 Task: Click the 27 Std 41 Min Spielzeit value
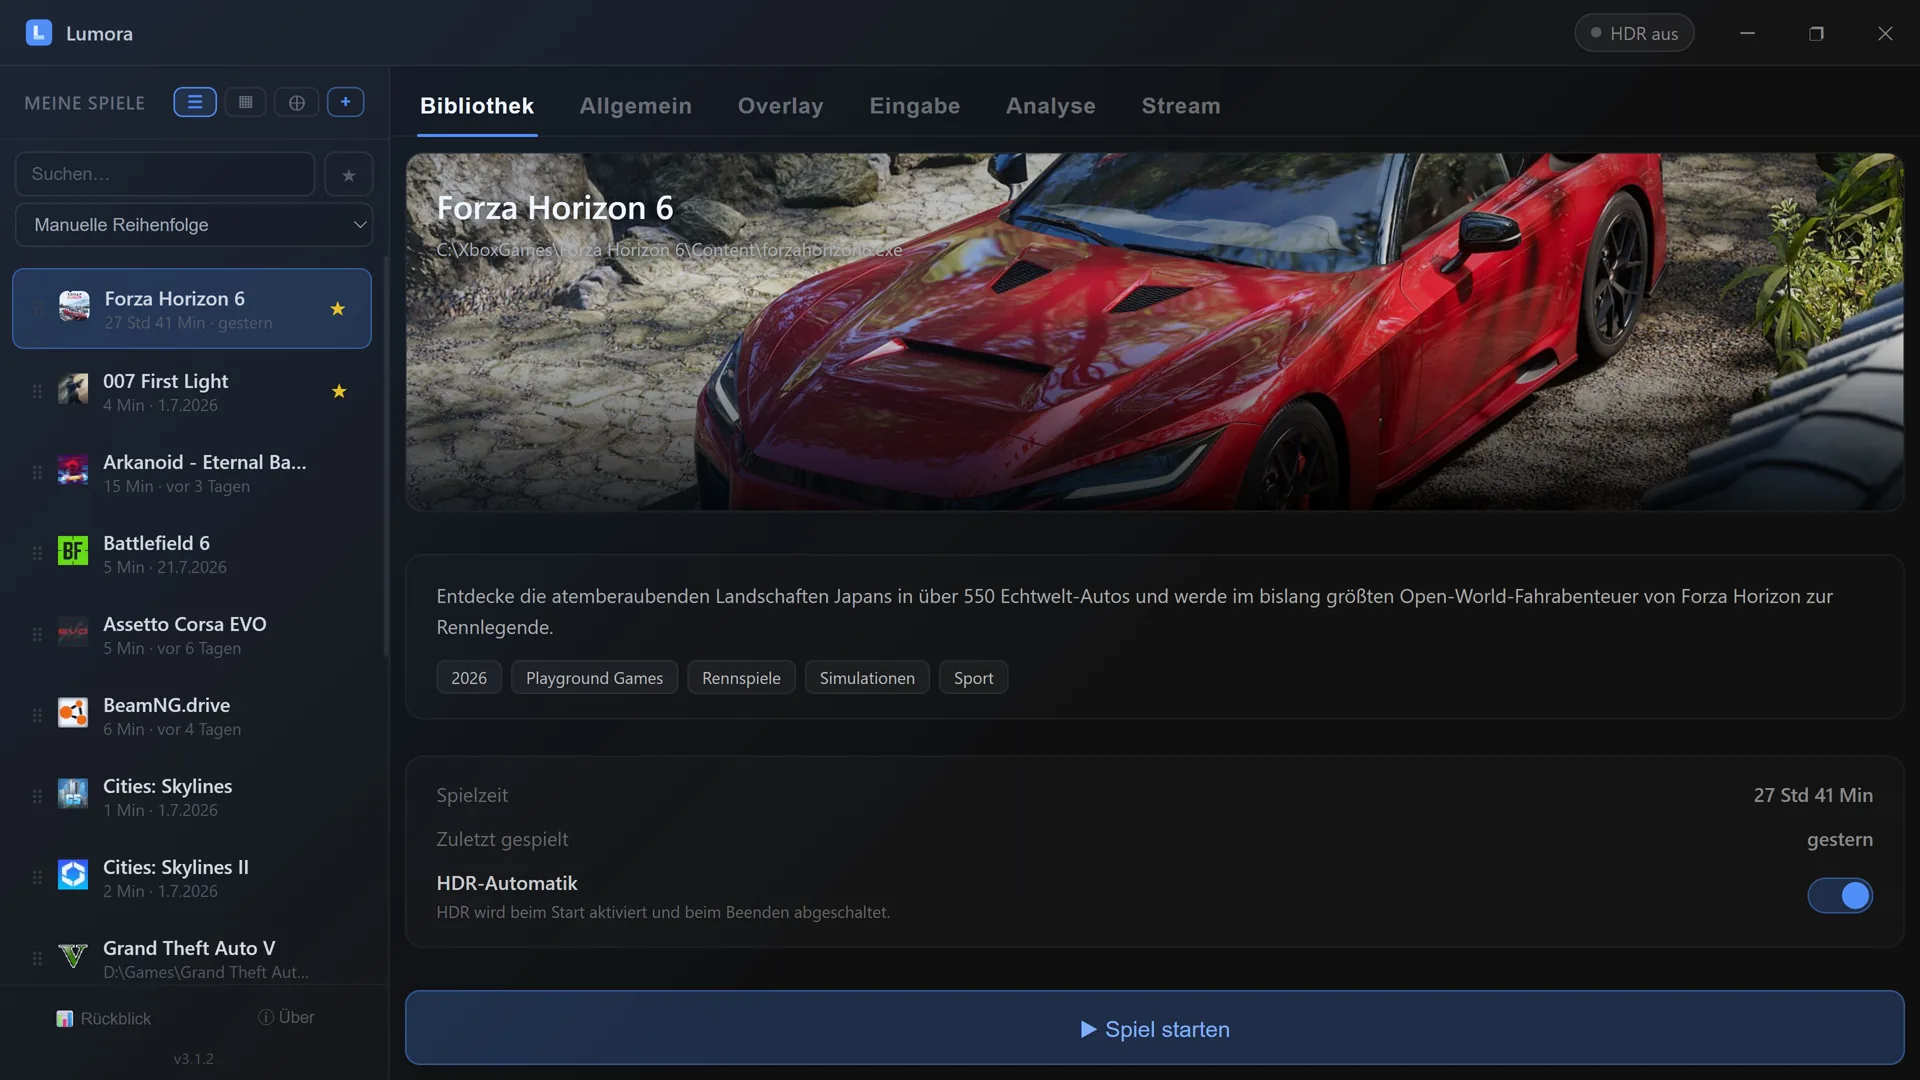click(x=1813, y=795)
